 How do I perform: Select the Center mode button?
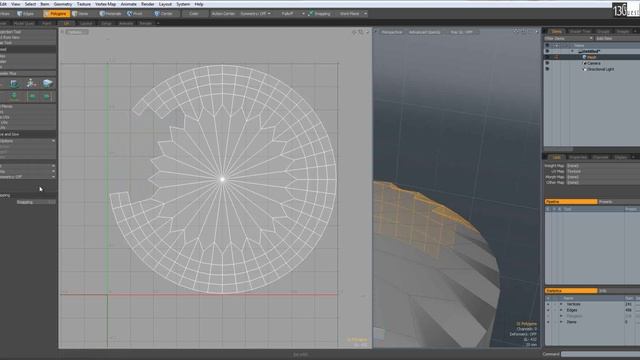click(164, 14)
